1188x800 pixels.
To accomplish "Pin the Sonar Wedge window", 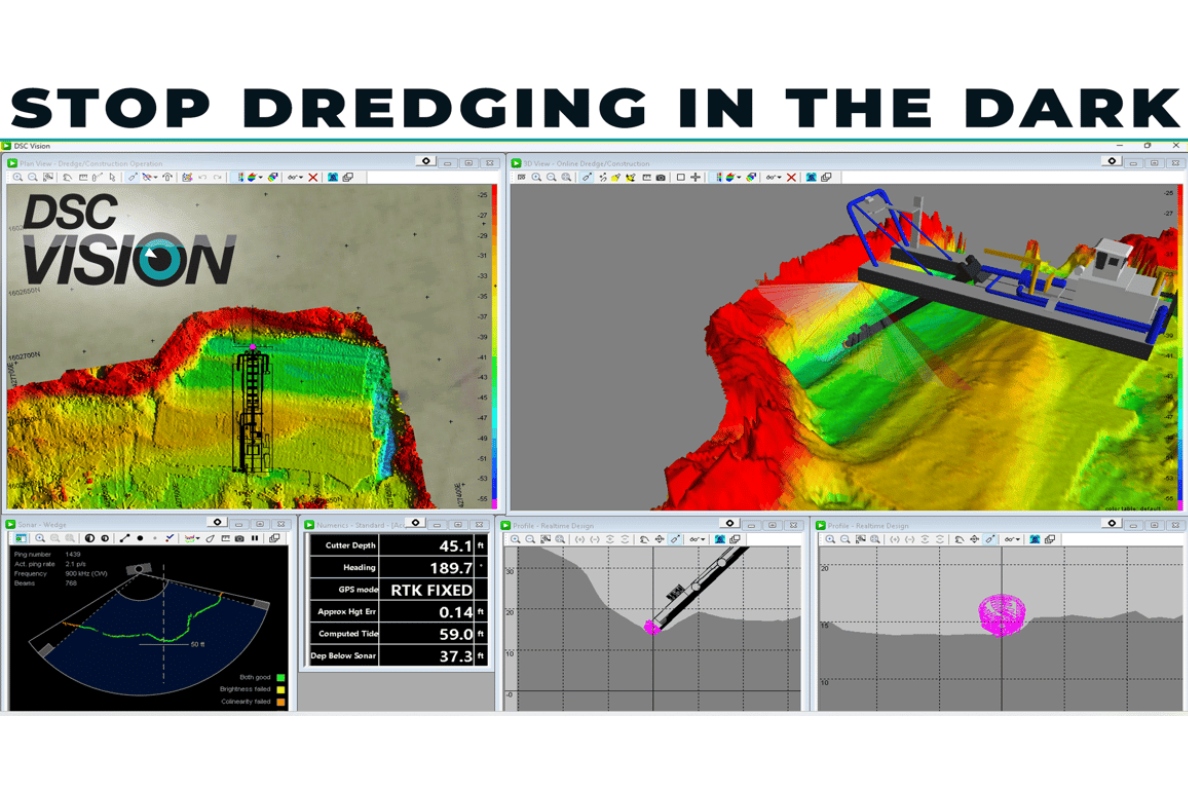I will click(x=217, y=522).
